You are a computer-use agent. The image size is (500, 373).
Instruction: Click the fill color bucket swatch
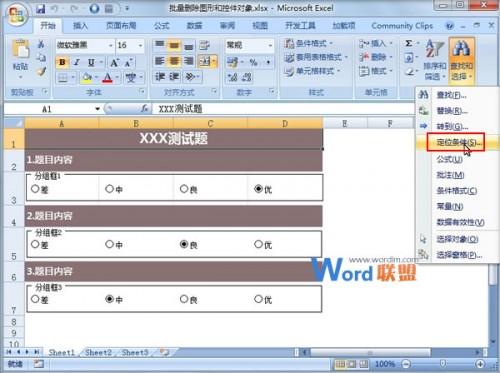pos(86,78)
